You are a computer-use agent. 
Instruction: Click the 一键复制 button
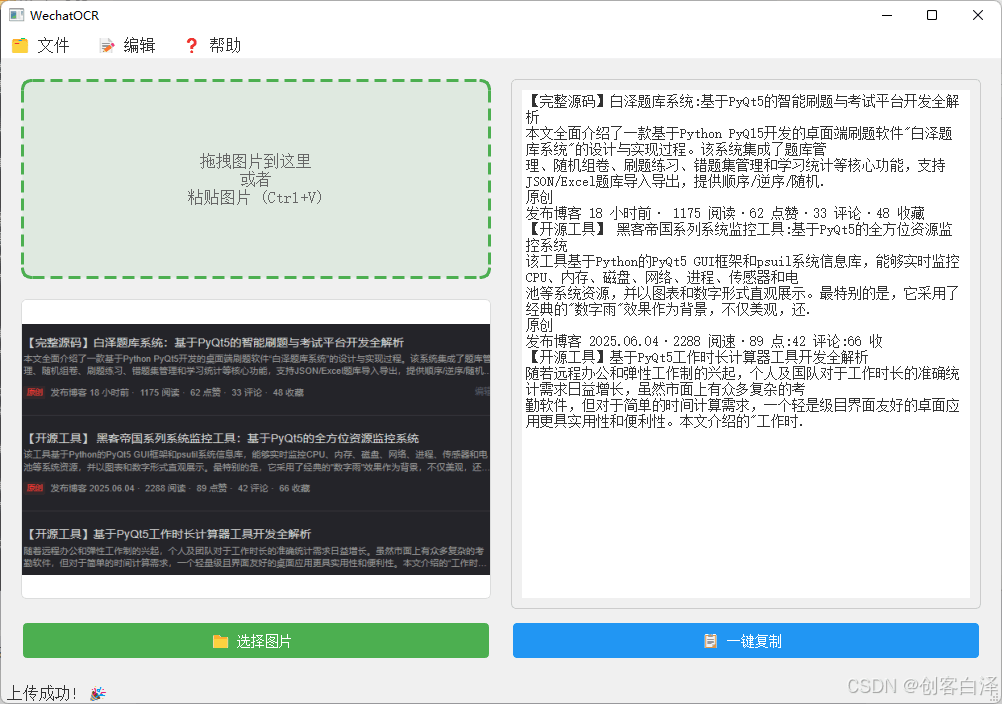pyautogui.click(x=746, y=641)
